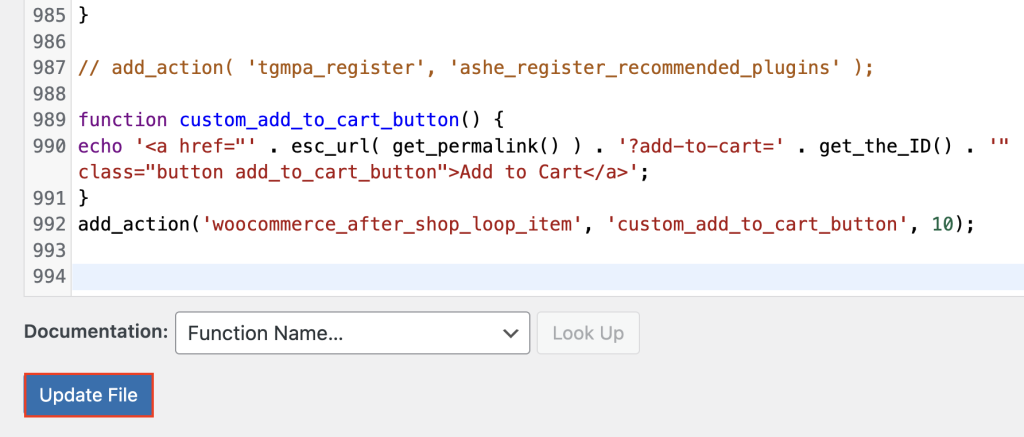The width and height of the screenshot is (1024, 437).
Task: Select line number 987 in the gutter
Action: [x=48, y=68]
